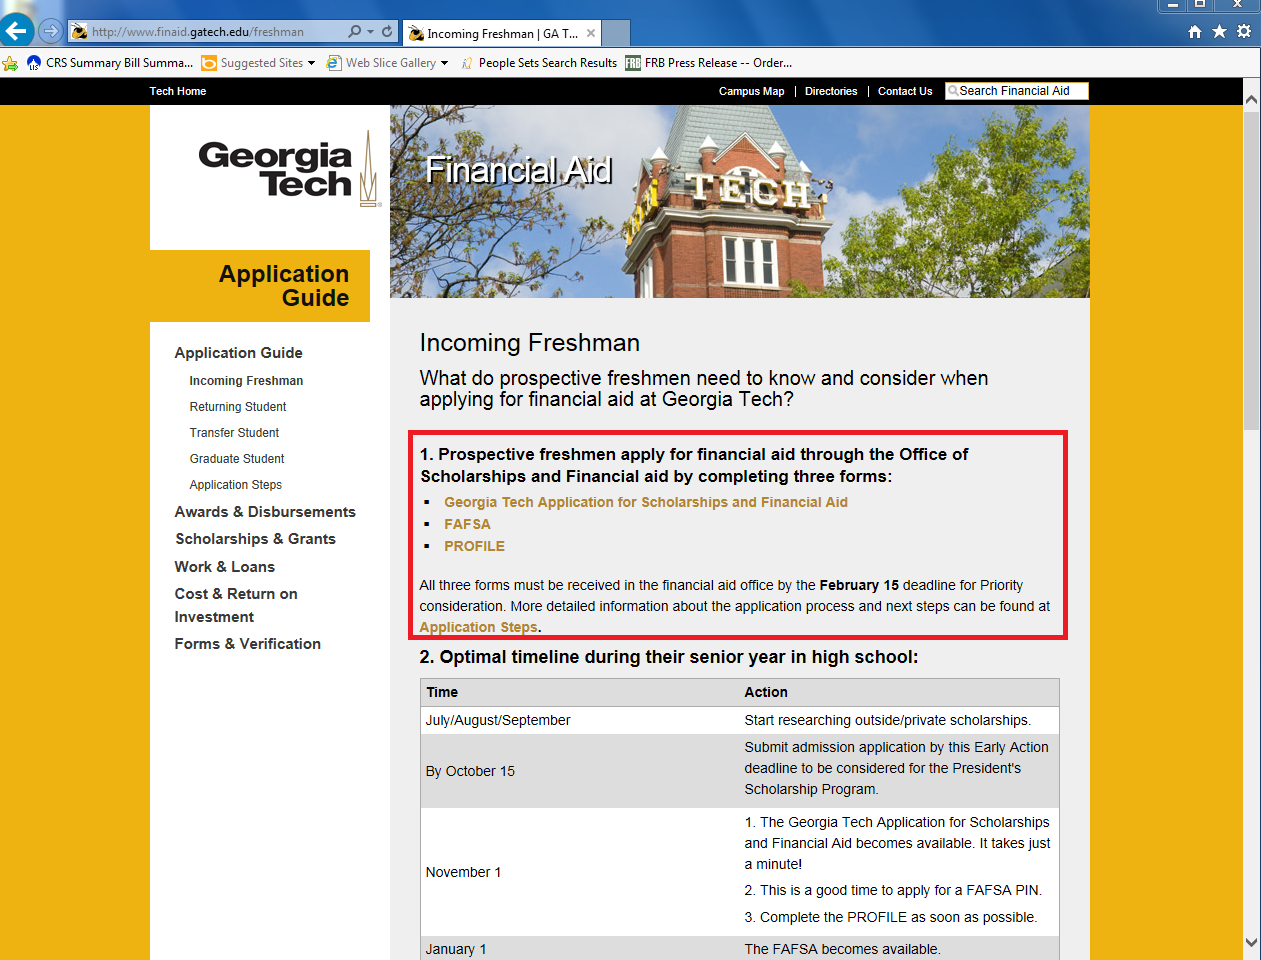
Task: Expand the Suggested Sites dropdown arrow
Action: pyautogui.click(x=311, y=63)
